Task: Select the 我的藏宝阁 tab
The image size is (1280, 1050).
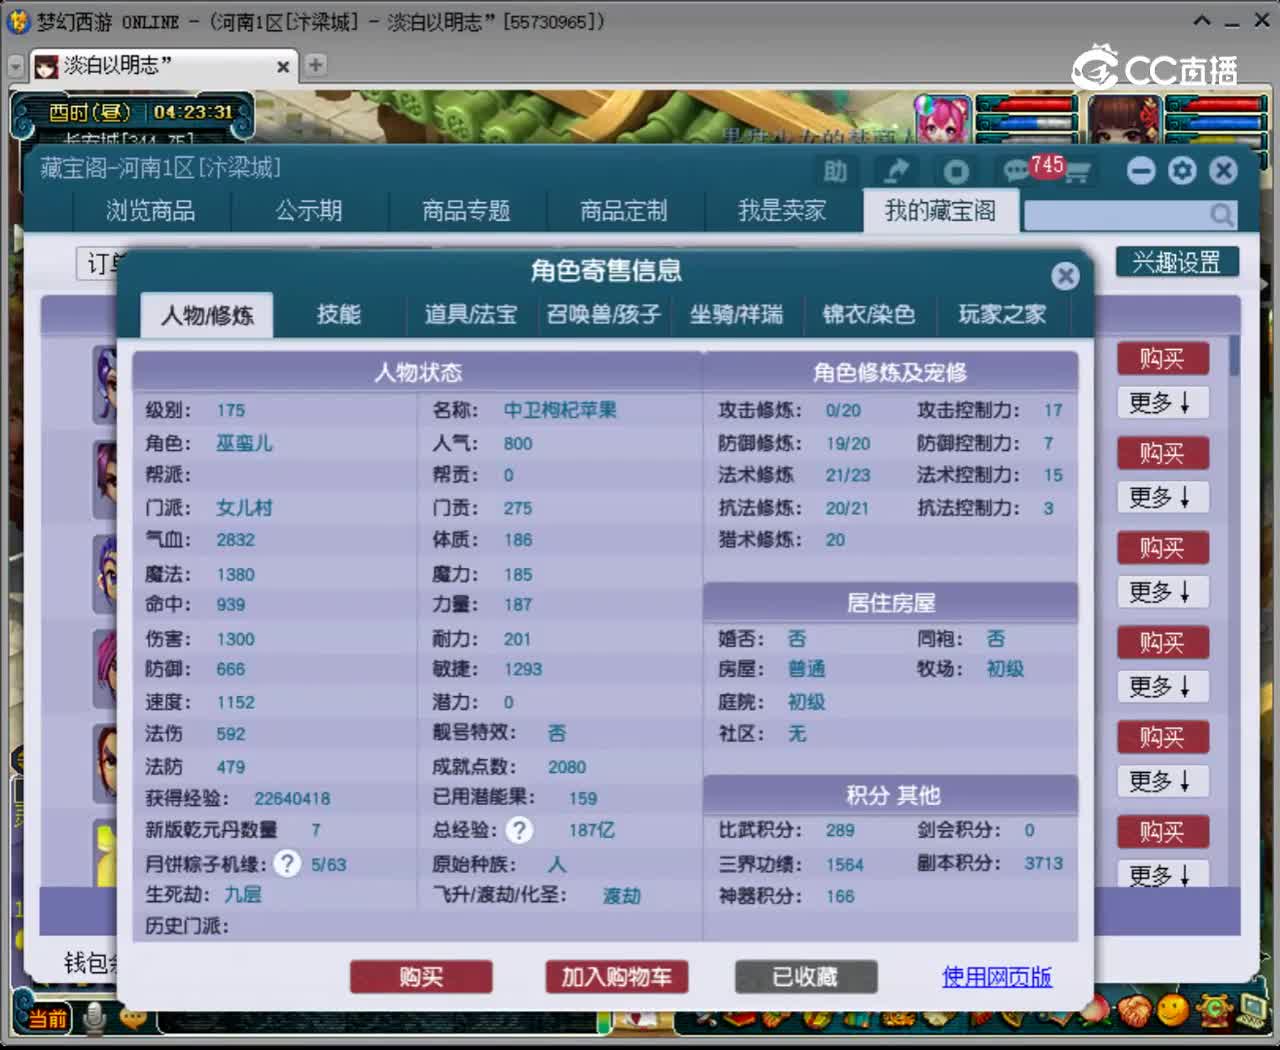Action: [x=941, y=211]
